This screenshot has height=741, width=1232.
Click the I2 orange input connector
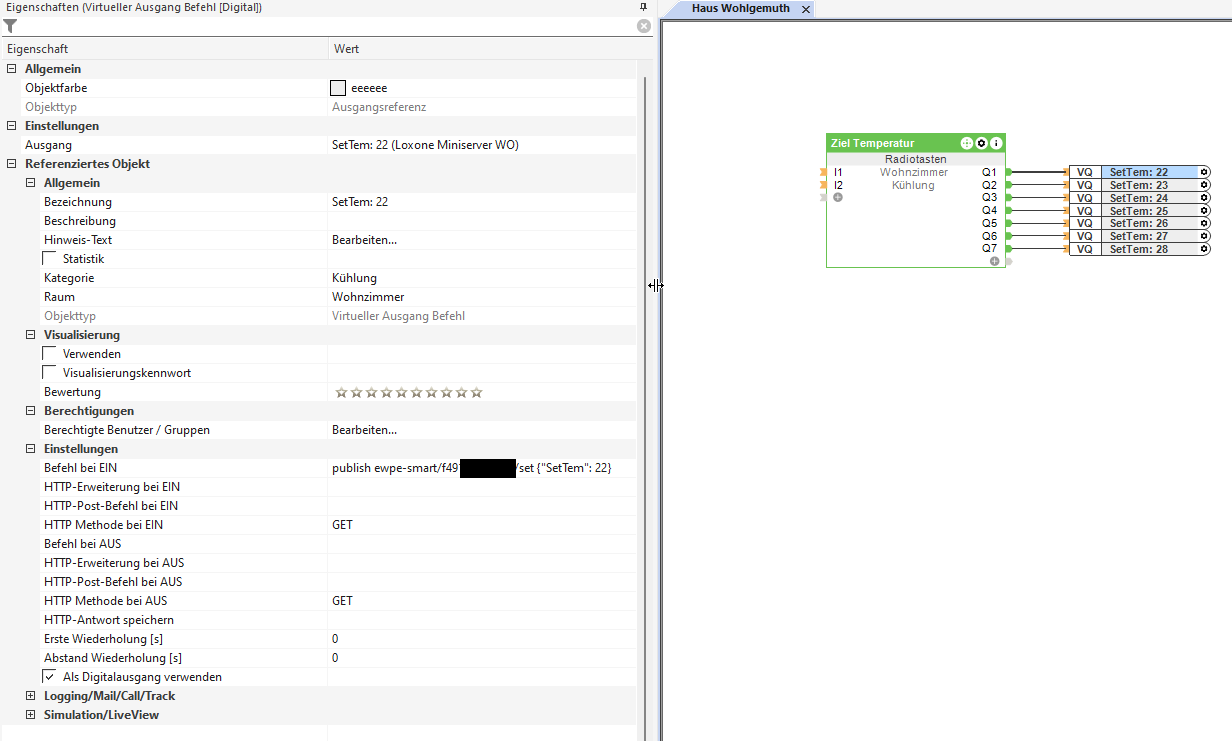[823, 185]
